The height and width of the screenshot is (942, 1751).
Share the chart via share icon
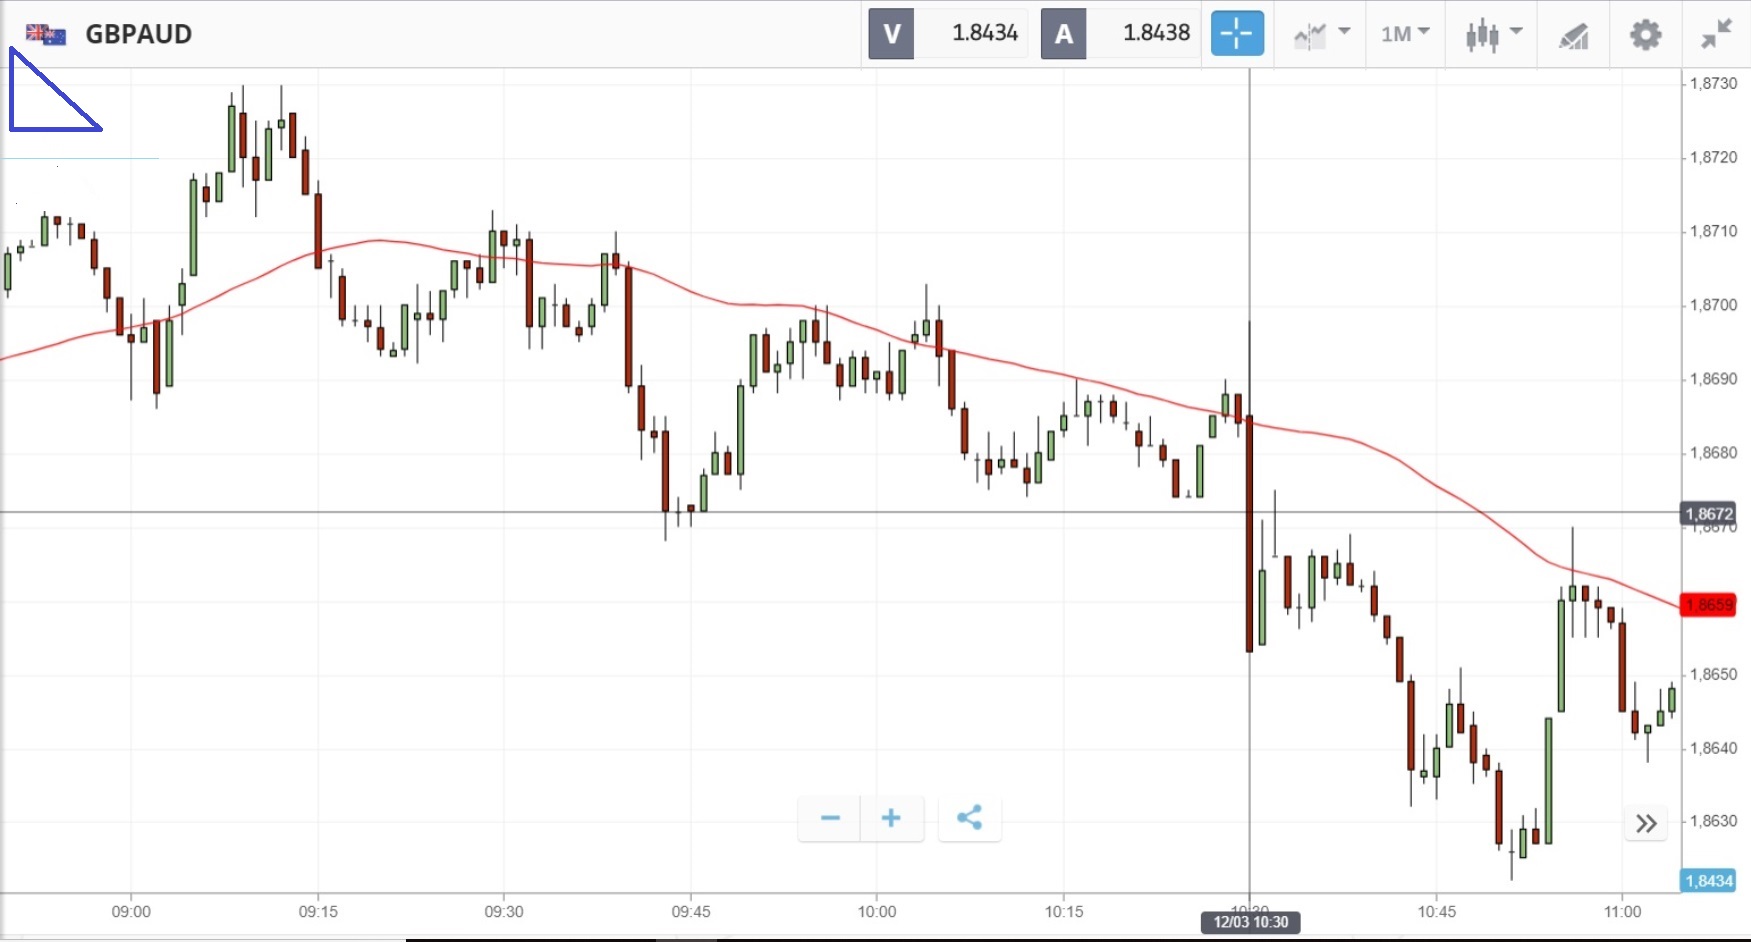[x=969, y=818]
